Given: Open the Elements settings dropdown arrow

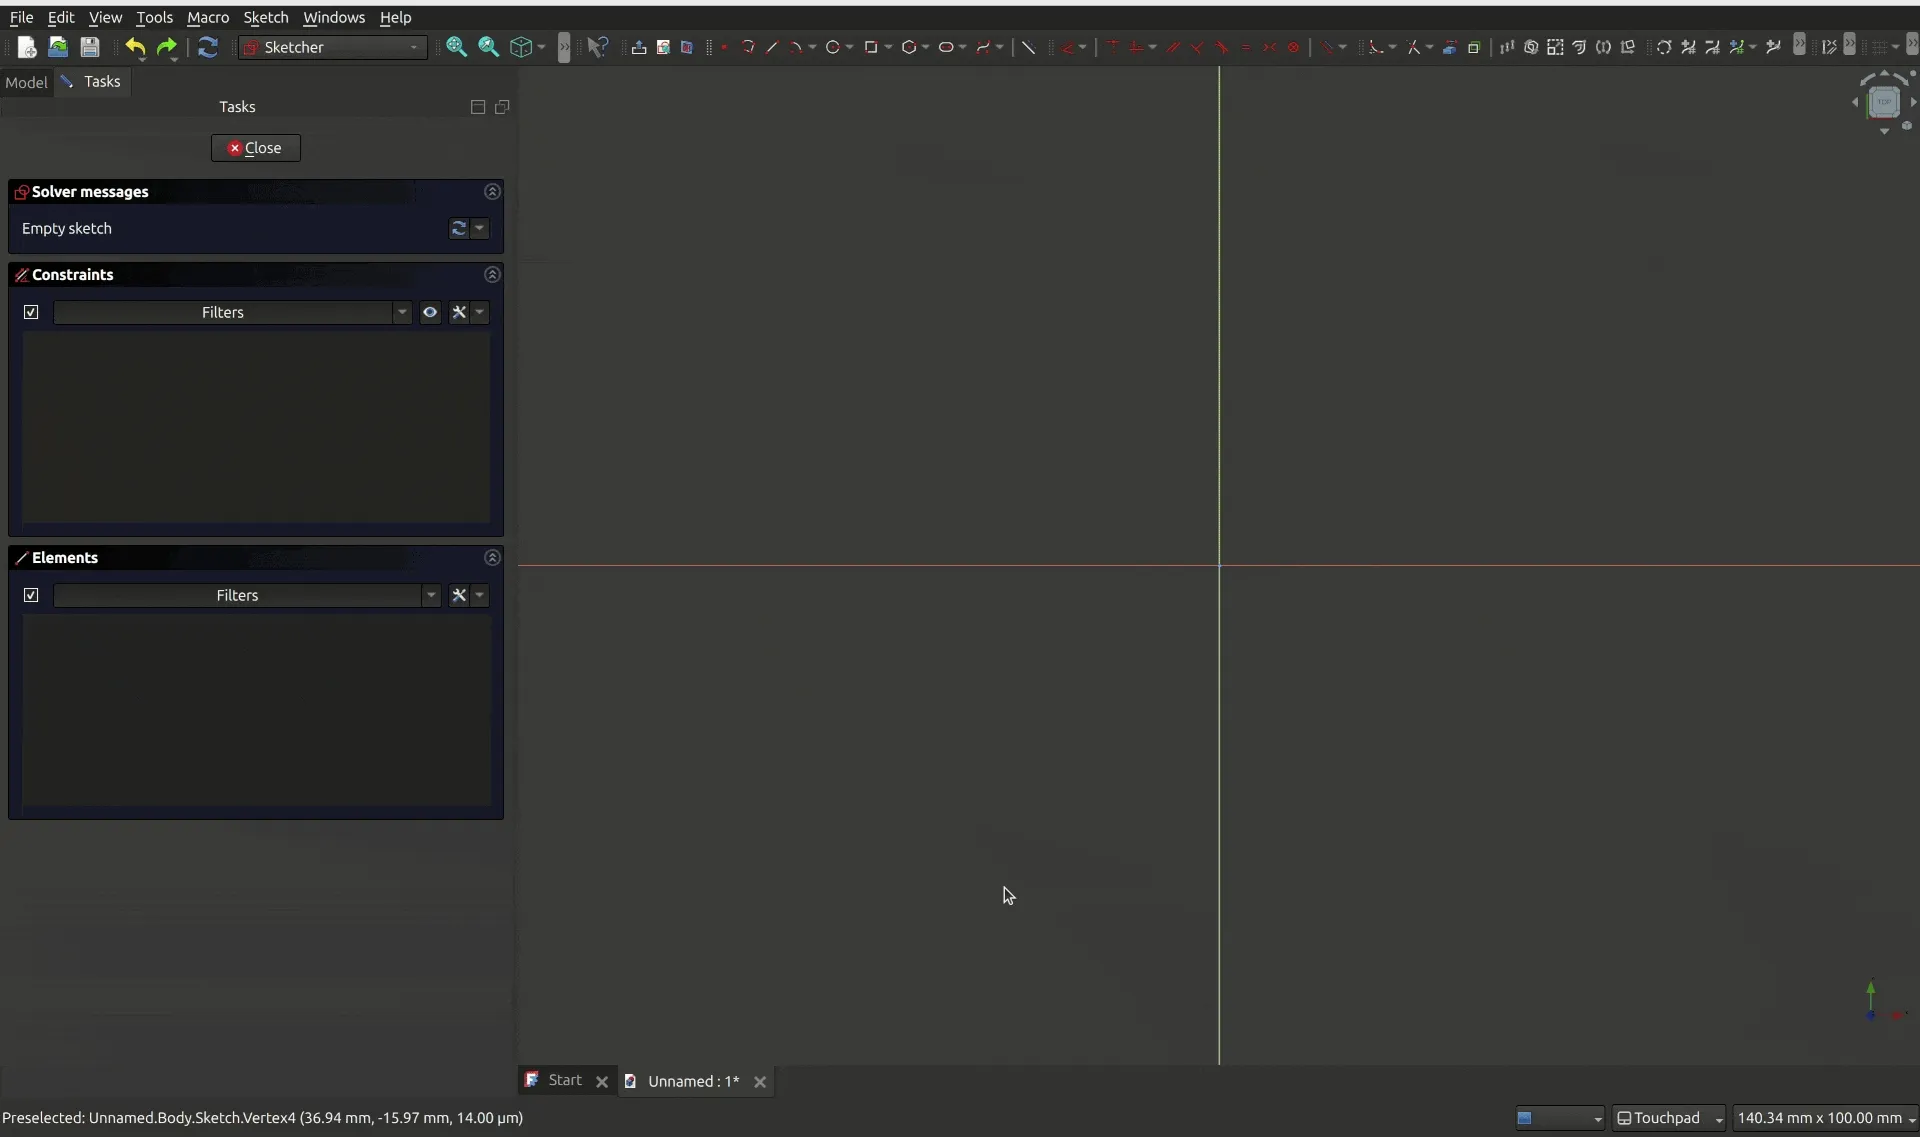Looking at the screenshot, I should 480,595.
